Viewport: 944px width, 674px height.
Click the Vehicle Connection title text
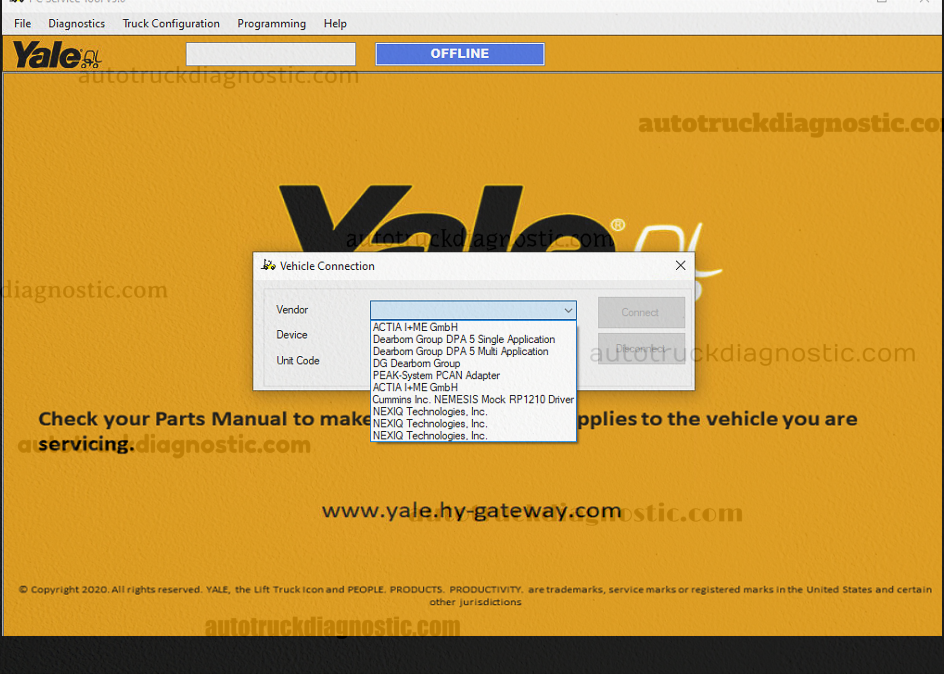[327, 266]
